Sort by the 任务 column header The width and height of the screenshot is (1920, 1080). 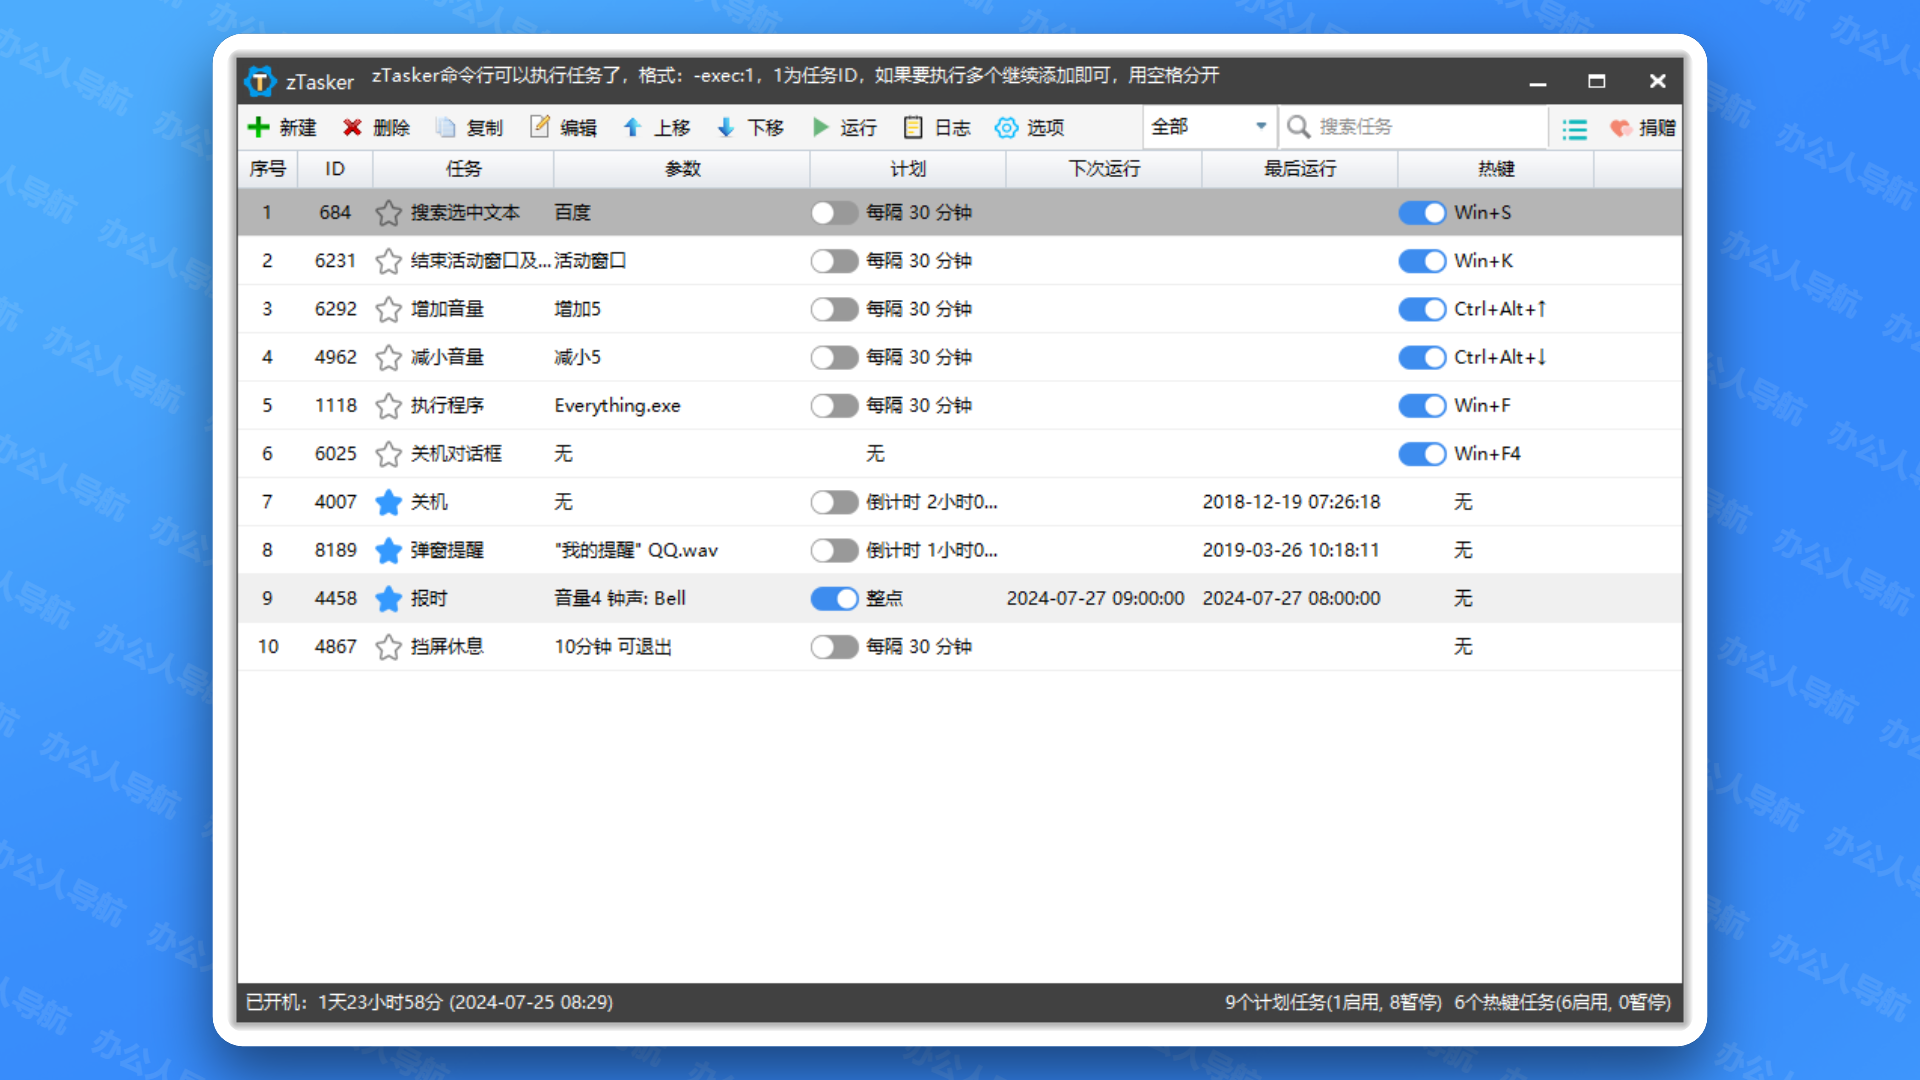(463, 169)
